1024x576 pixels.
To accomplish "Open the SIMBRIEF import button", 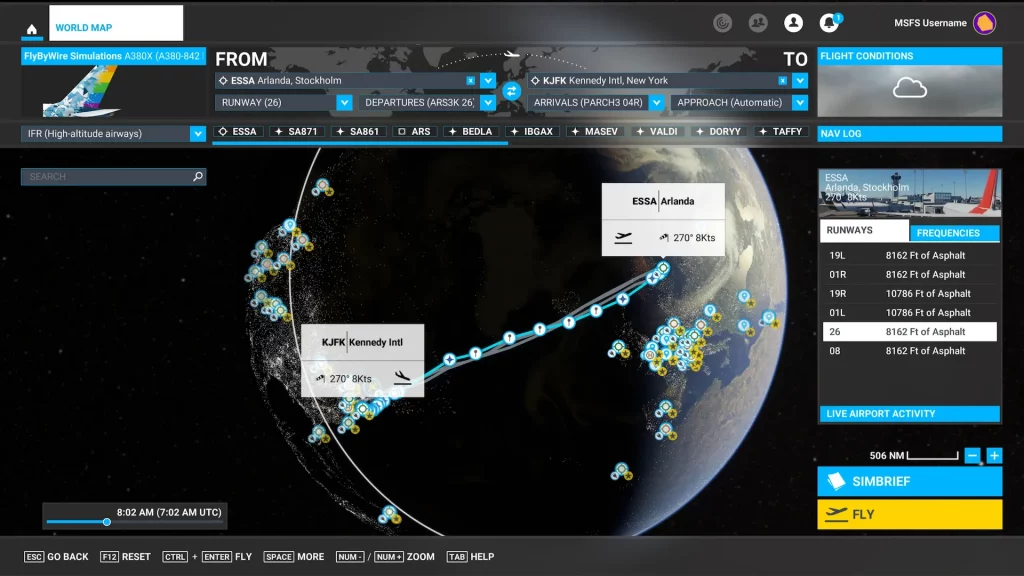I will pyautogui.click(x=909, y=481).
